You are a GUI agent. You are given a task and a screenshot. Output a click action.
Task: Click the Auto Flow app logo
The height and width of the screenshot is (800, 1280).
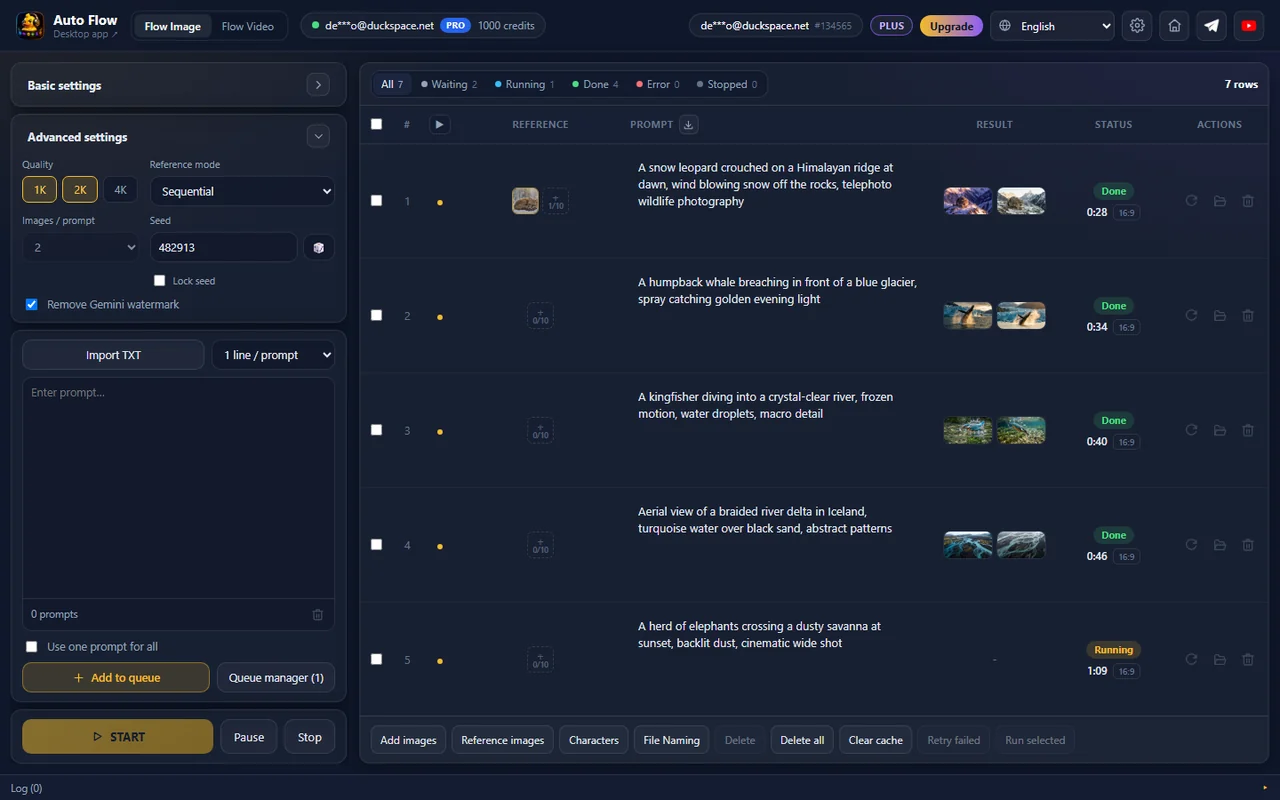[x=30, y=25]
